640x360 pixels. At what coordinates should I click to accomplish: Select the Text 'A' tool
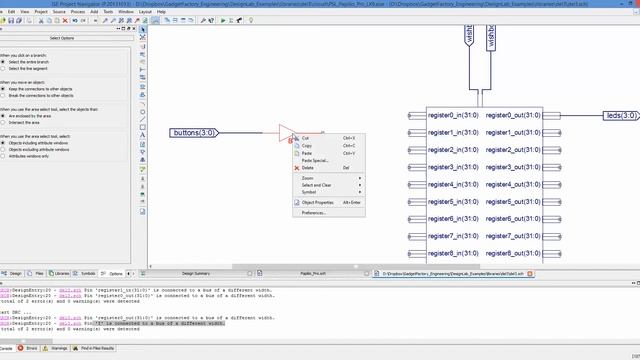pyautogui.click(x=142, y=135)
